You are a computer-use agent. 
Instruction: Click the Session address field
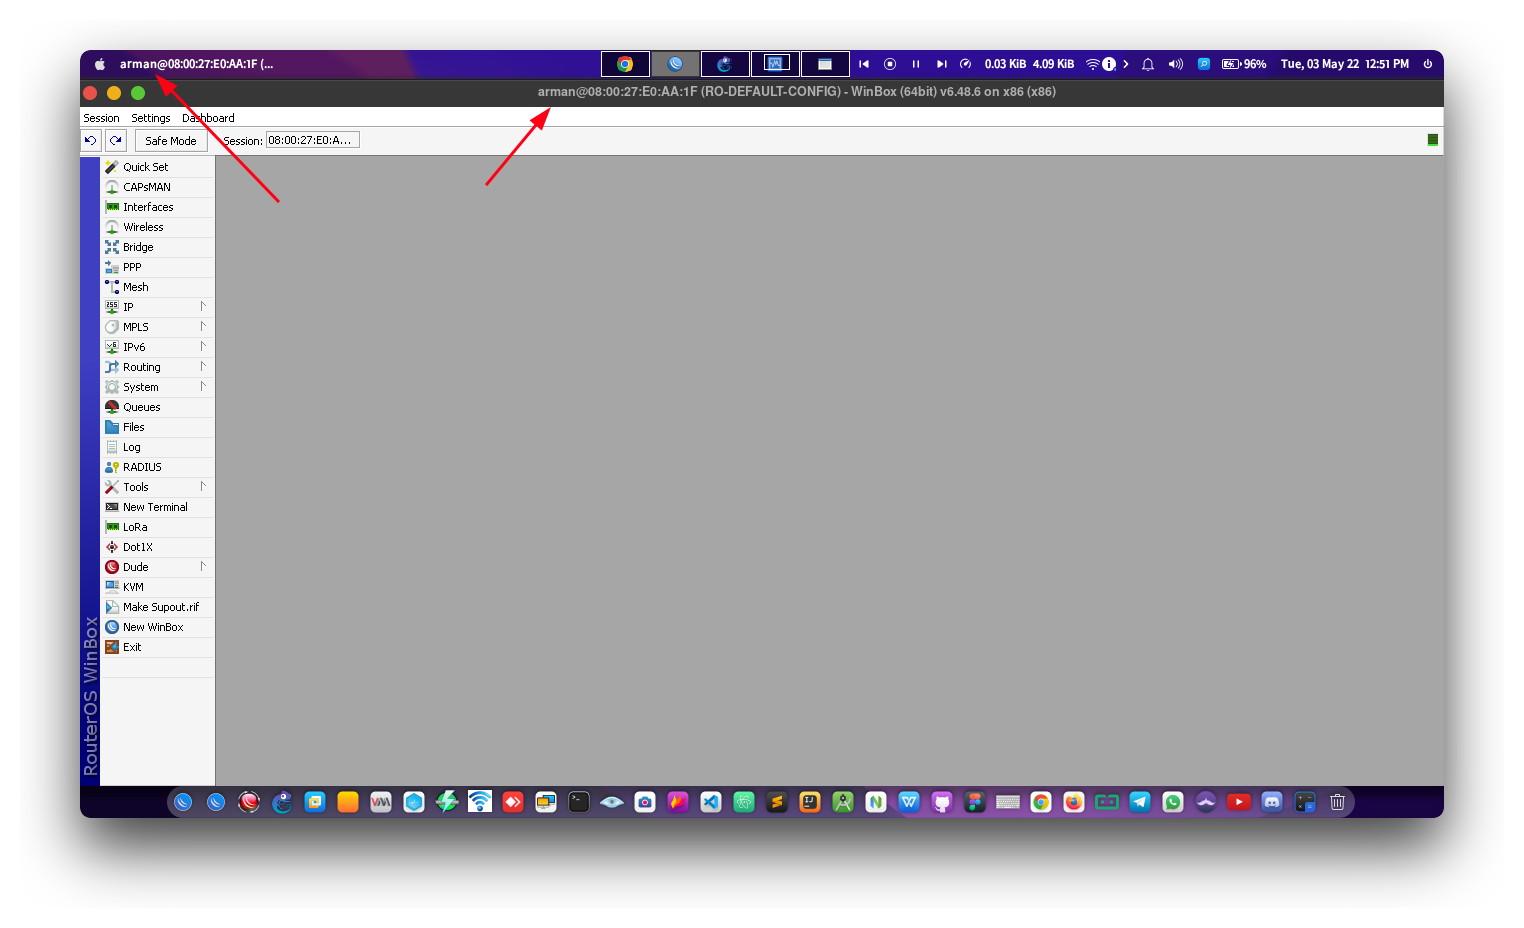tap(311, 139)
